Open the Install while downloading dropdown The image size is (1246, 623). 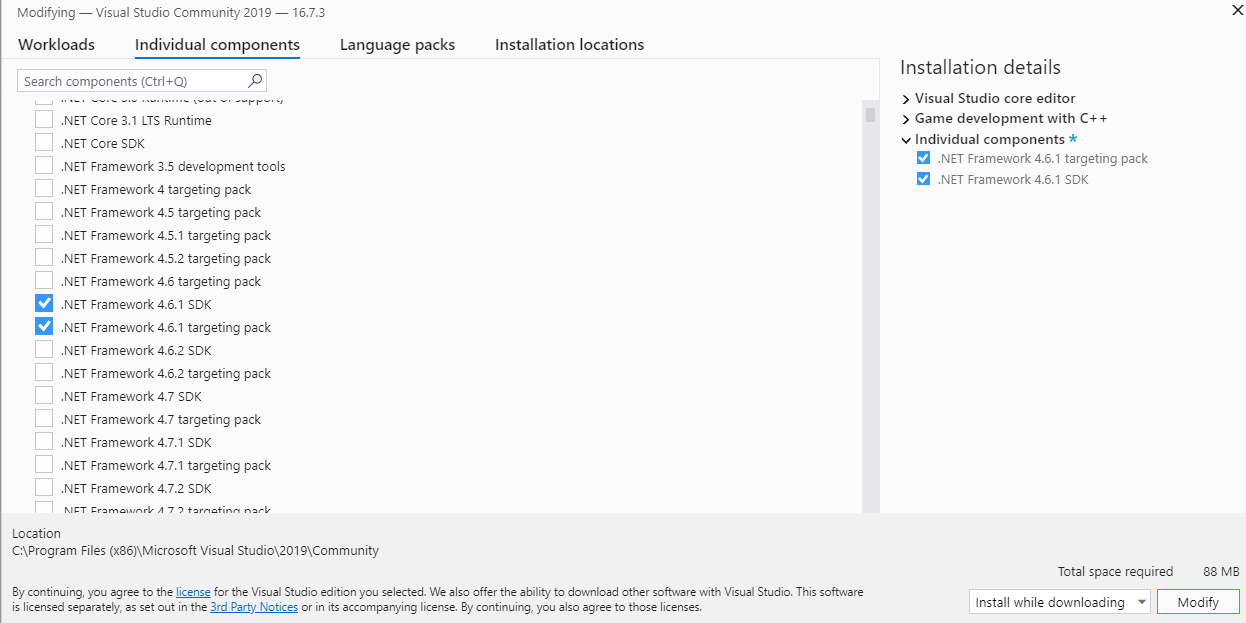(x=1059, y=602)
